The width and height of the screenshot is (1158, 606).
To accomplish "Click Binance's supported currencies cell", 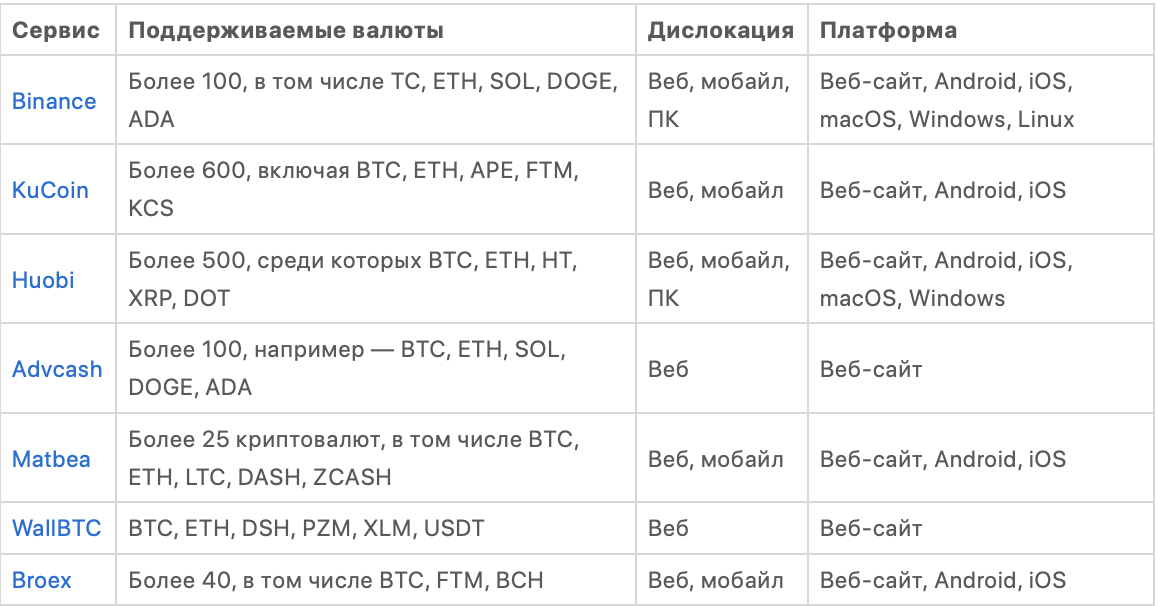I will point(375,101).
